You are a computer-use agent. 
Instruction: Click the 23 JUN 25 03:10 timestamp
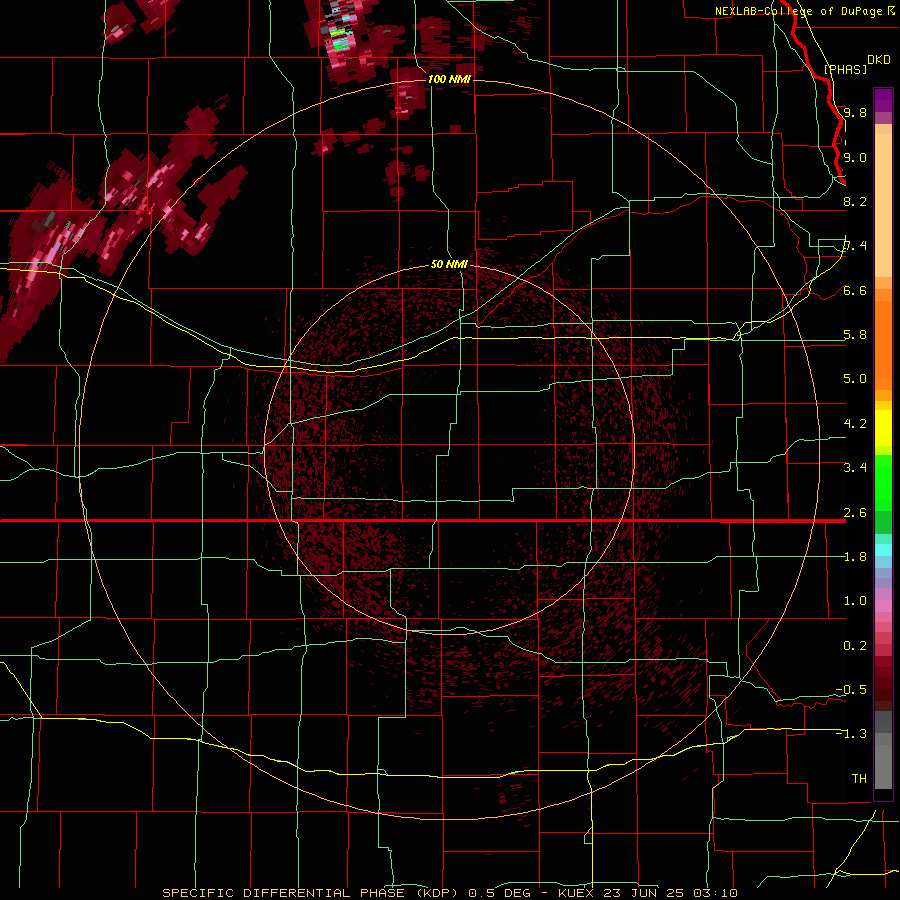point(672,893)
